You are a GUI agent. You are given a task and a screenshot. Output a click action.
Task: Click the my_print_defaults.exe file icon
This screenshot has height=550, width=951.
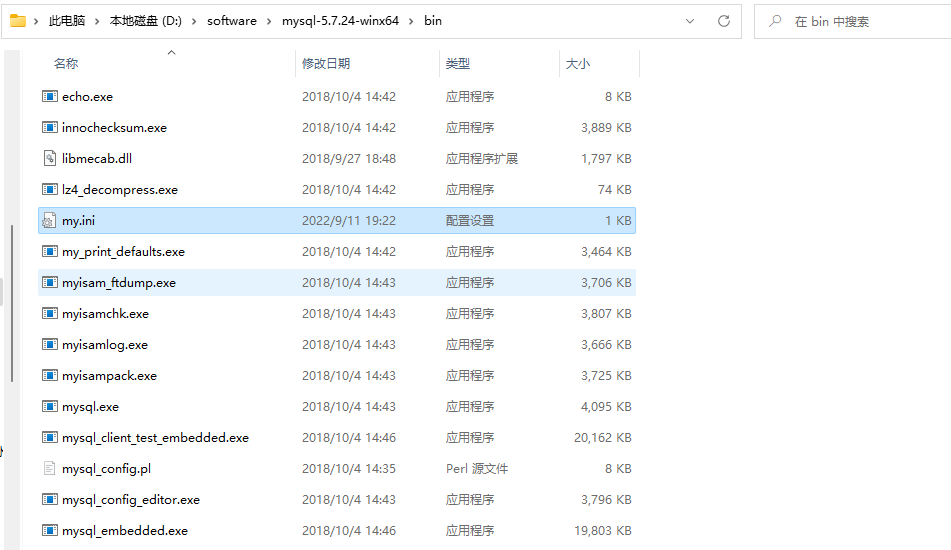(x=50, y=251)
